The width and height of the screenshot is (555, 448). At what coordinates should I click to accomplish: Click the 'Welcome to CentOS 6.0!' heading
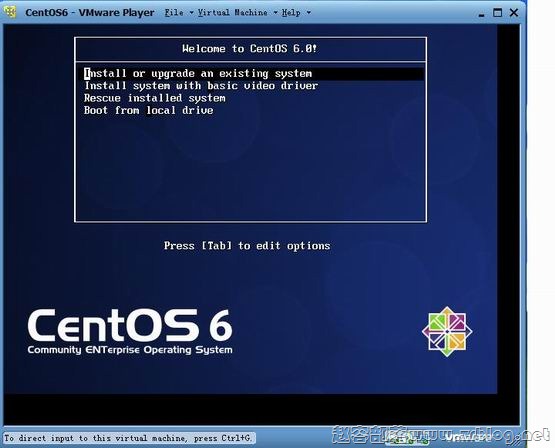[250, 48]
